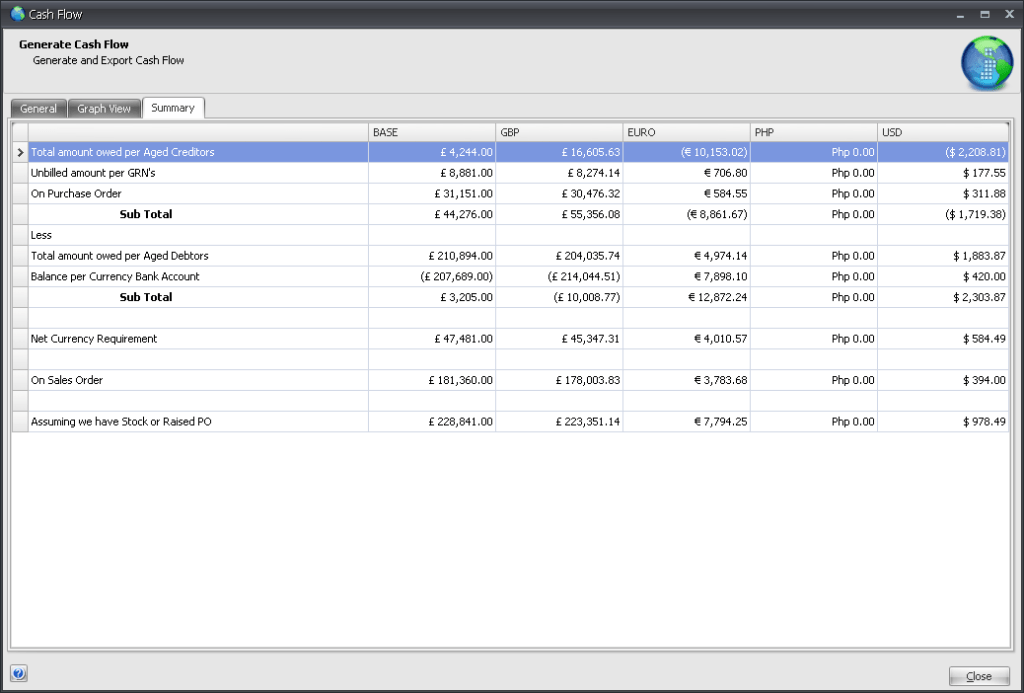Click USD subtotal ($ 1,719.38)
The height and width of the screenshot is (693, 1024).
click(x=943, y=214)
